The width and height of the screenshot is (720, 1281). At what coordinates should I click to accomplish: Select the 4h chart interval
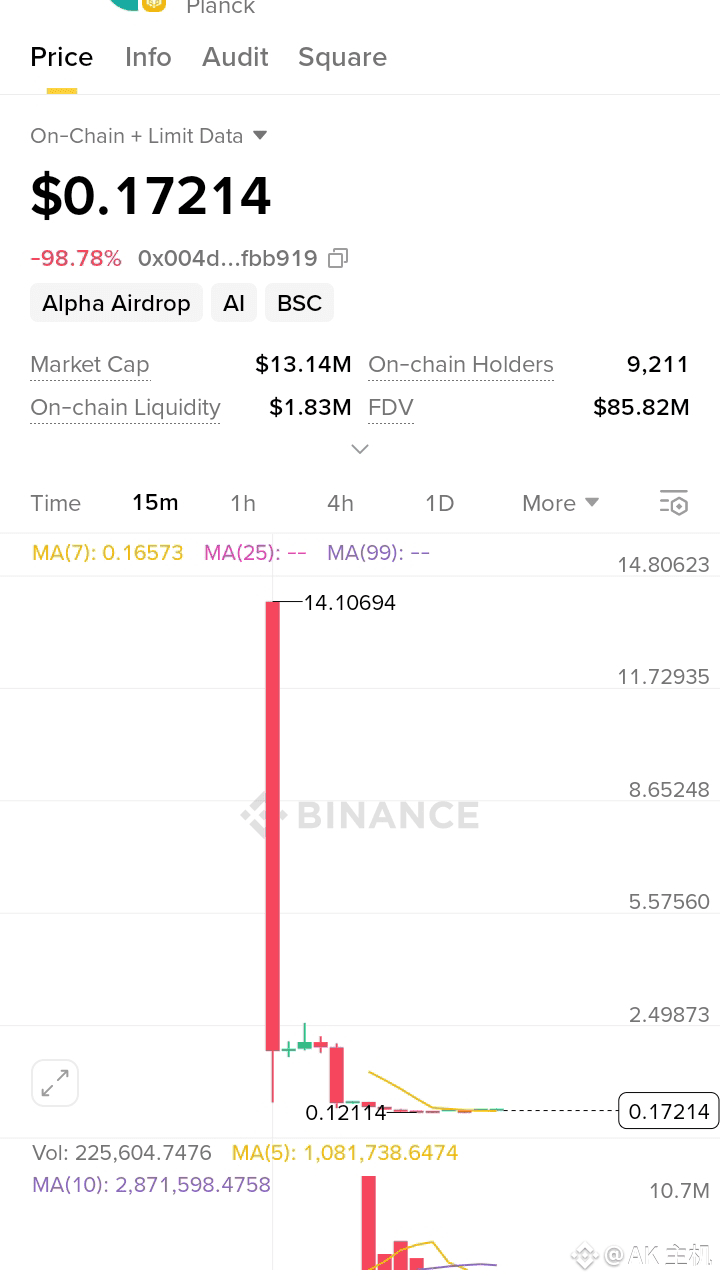[x=340, y=503]
